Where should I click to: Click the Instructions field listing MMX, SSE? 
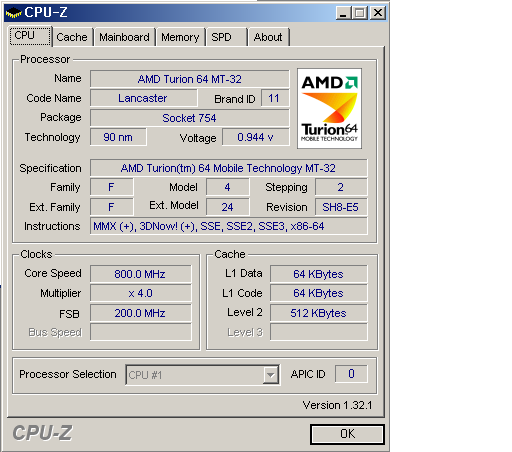pyautogui.click(x=229, y=226)
